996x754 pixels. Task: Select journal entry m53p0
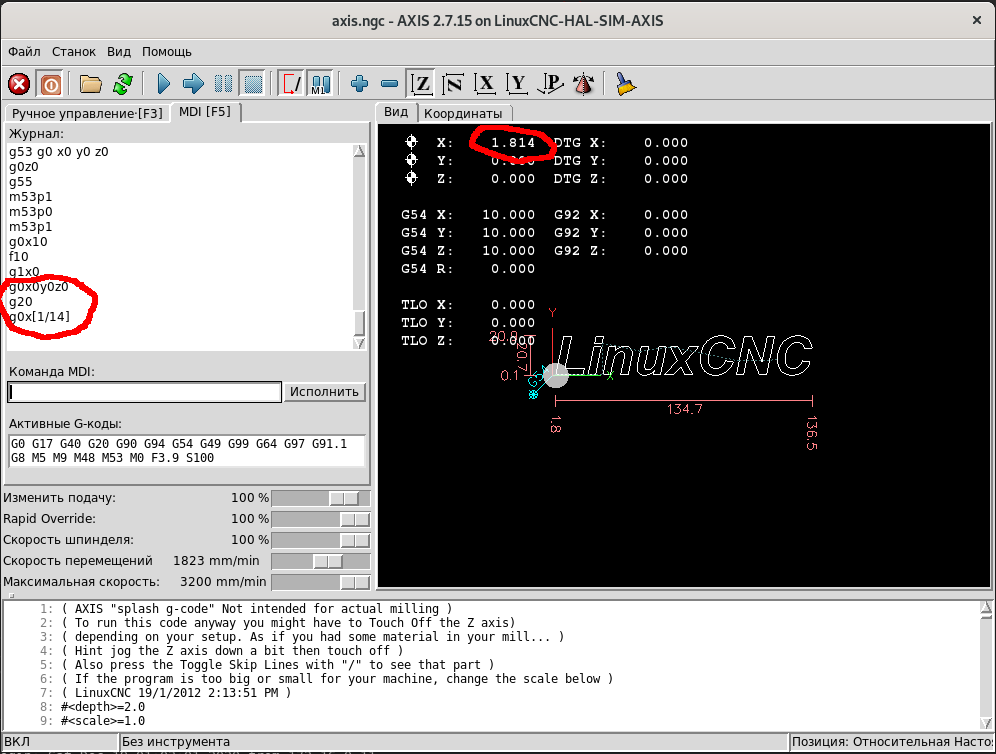[x=30, y=212]
